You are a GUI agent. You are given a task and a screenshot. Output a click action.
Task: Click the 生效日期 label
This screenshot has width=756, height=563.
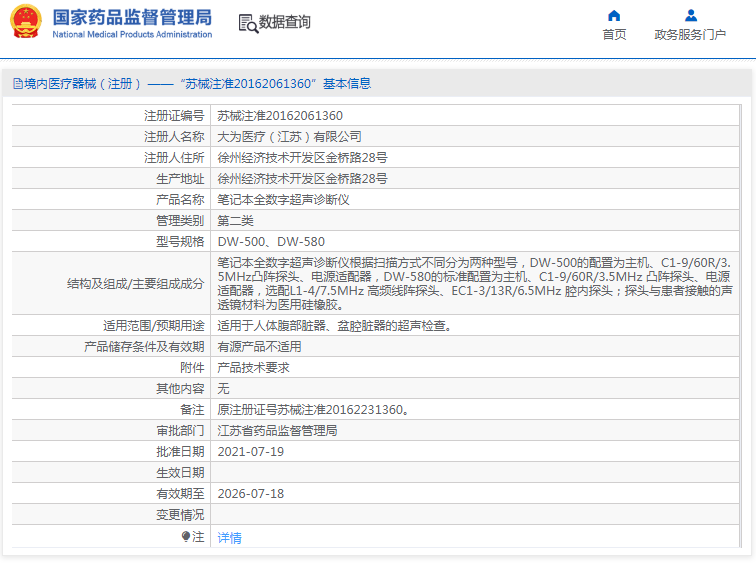click(180, 473)
